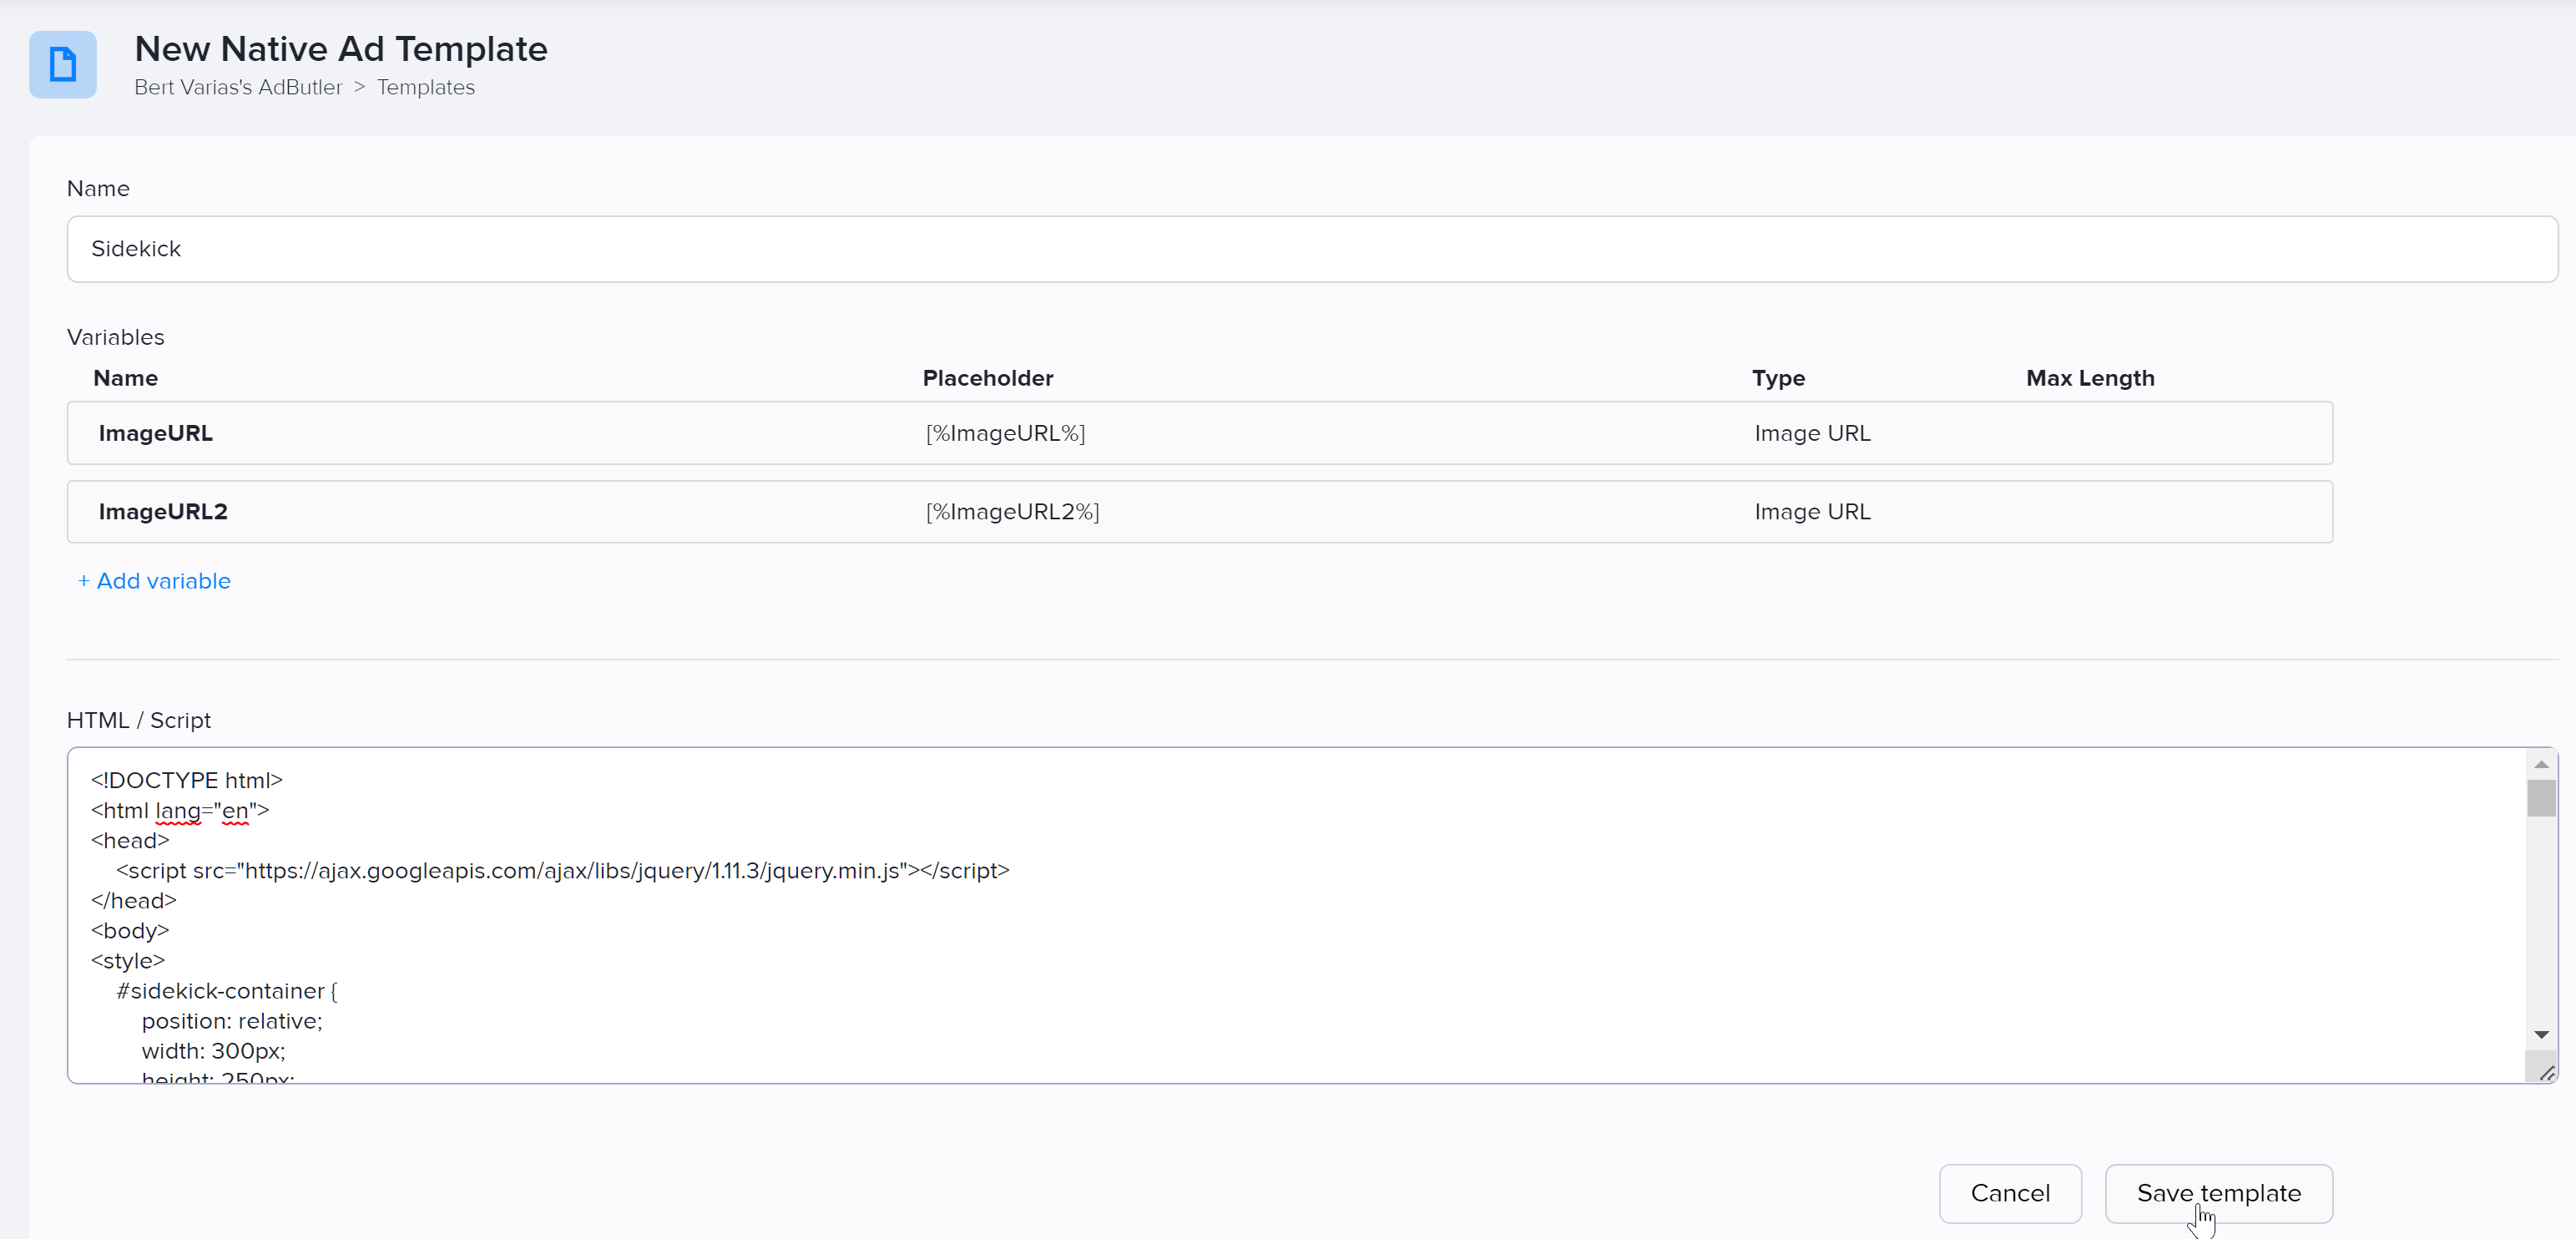Click the script editor scrollbar thumb
The image size is (2576, 1239).
pos(2541,799)
